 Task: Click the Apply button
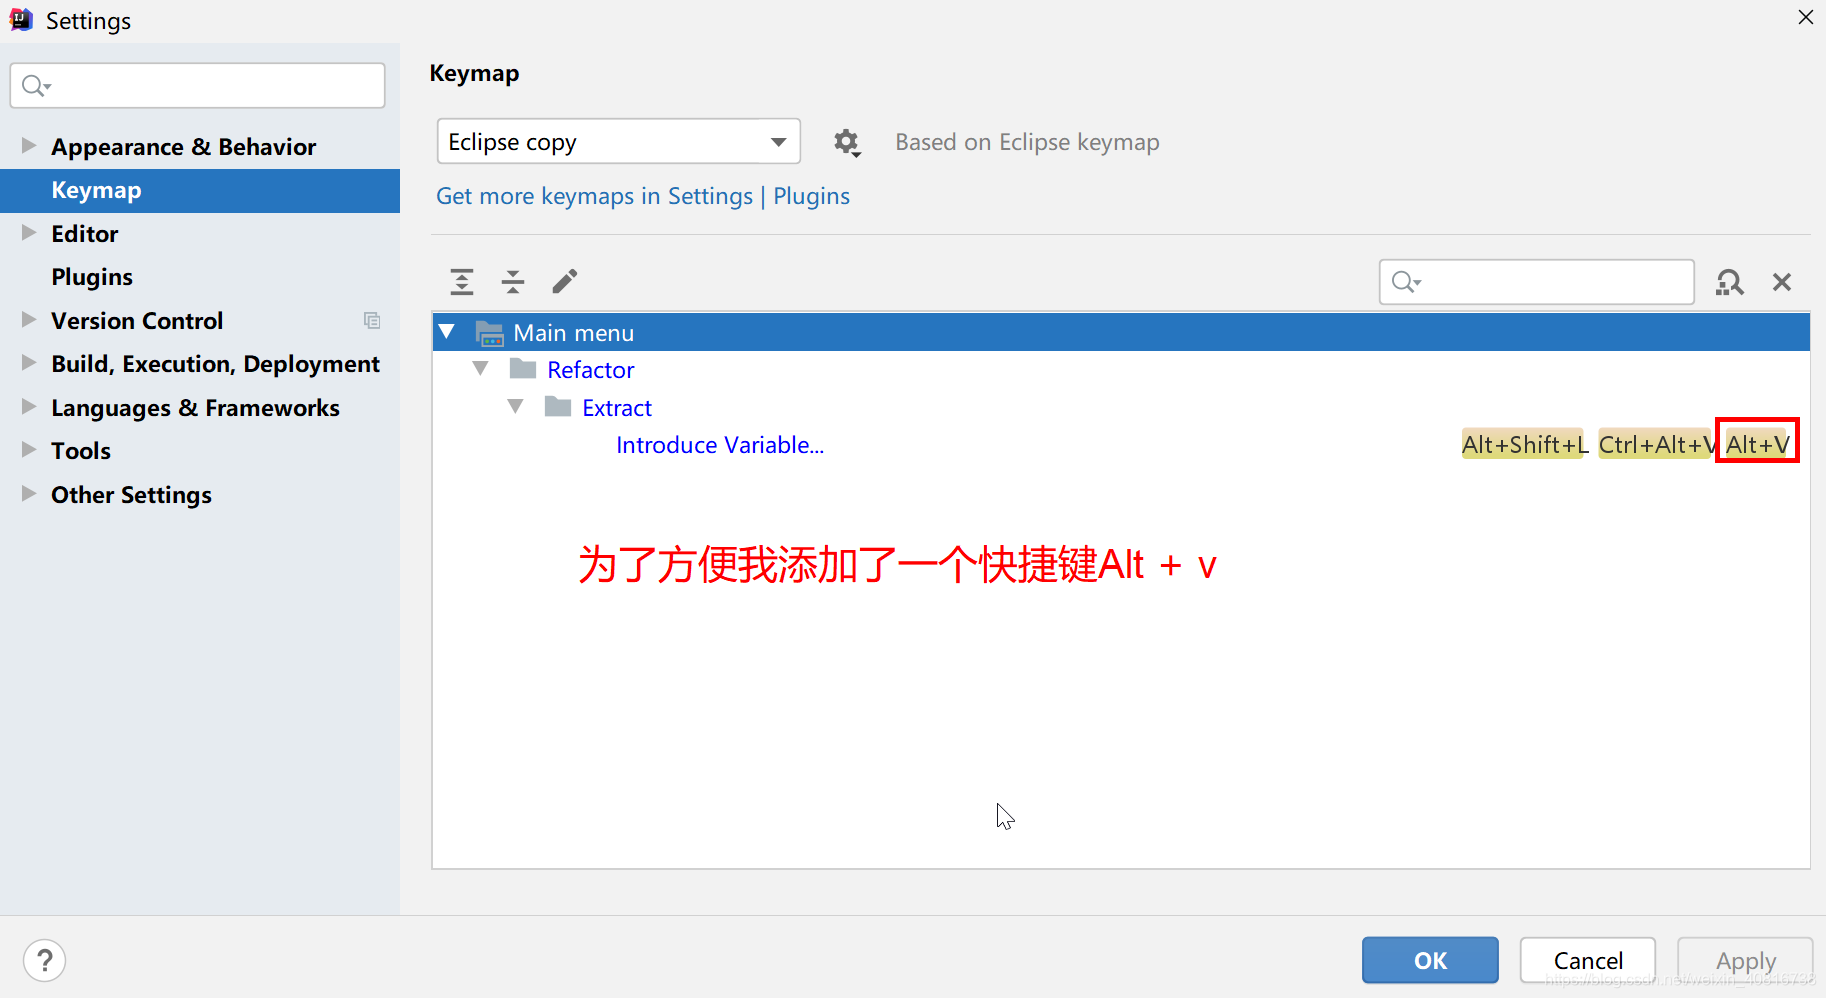click(x=1746, y=960)
